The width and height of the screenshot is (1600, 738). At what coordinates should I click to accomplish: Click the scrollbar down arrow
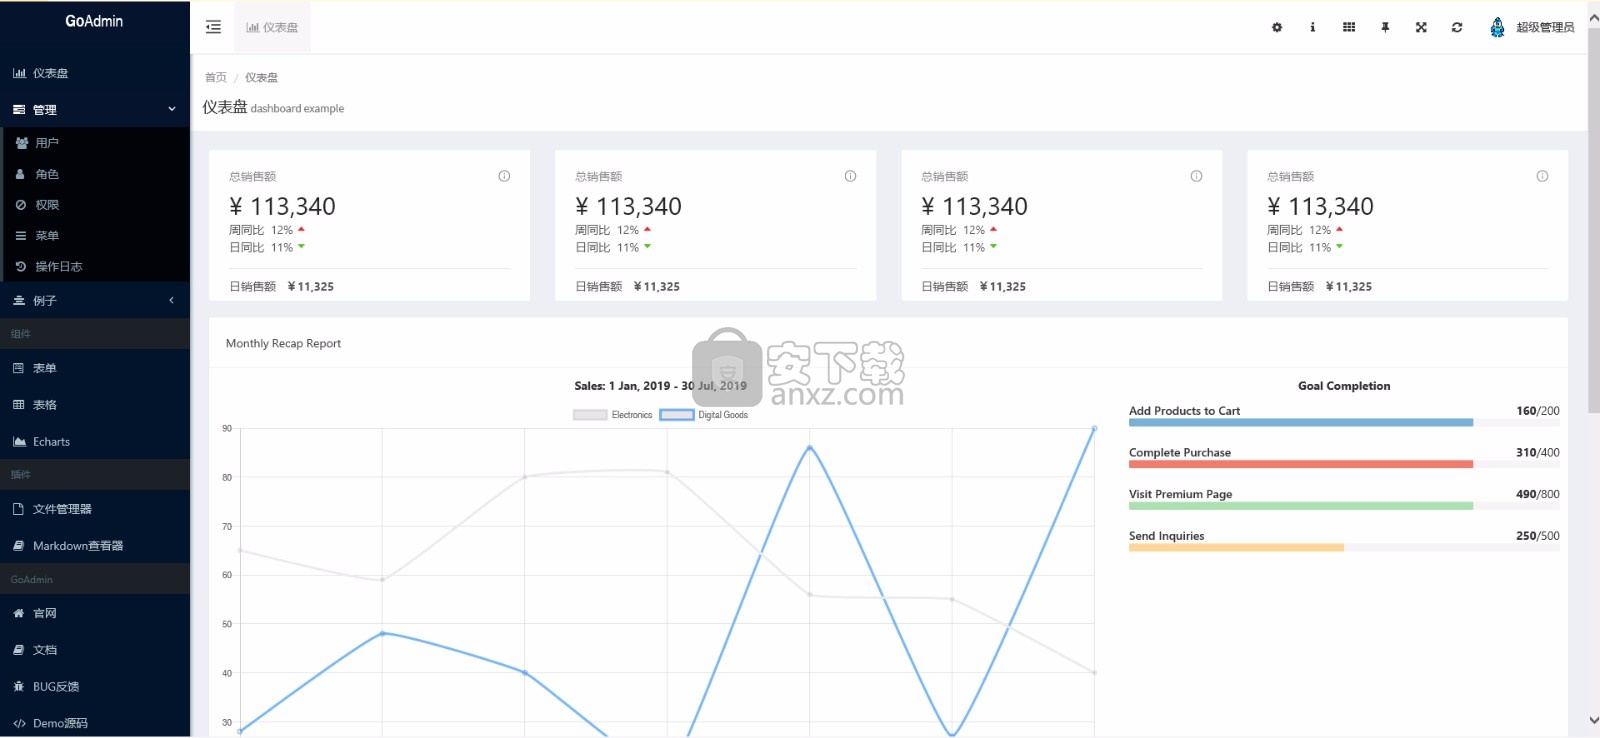pyautogui.click(x=1593, y=720)
